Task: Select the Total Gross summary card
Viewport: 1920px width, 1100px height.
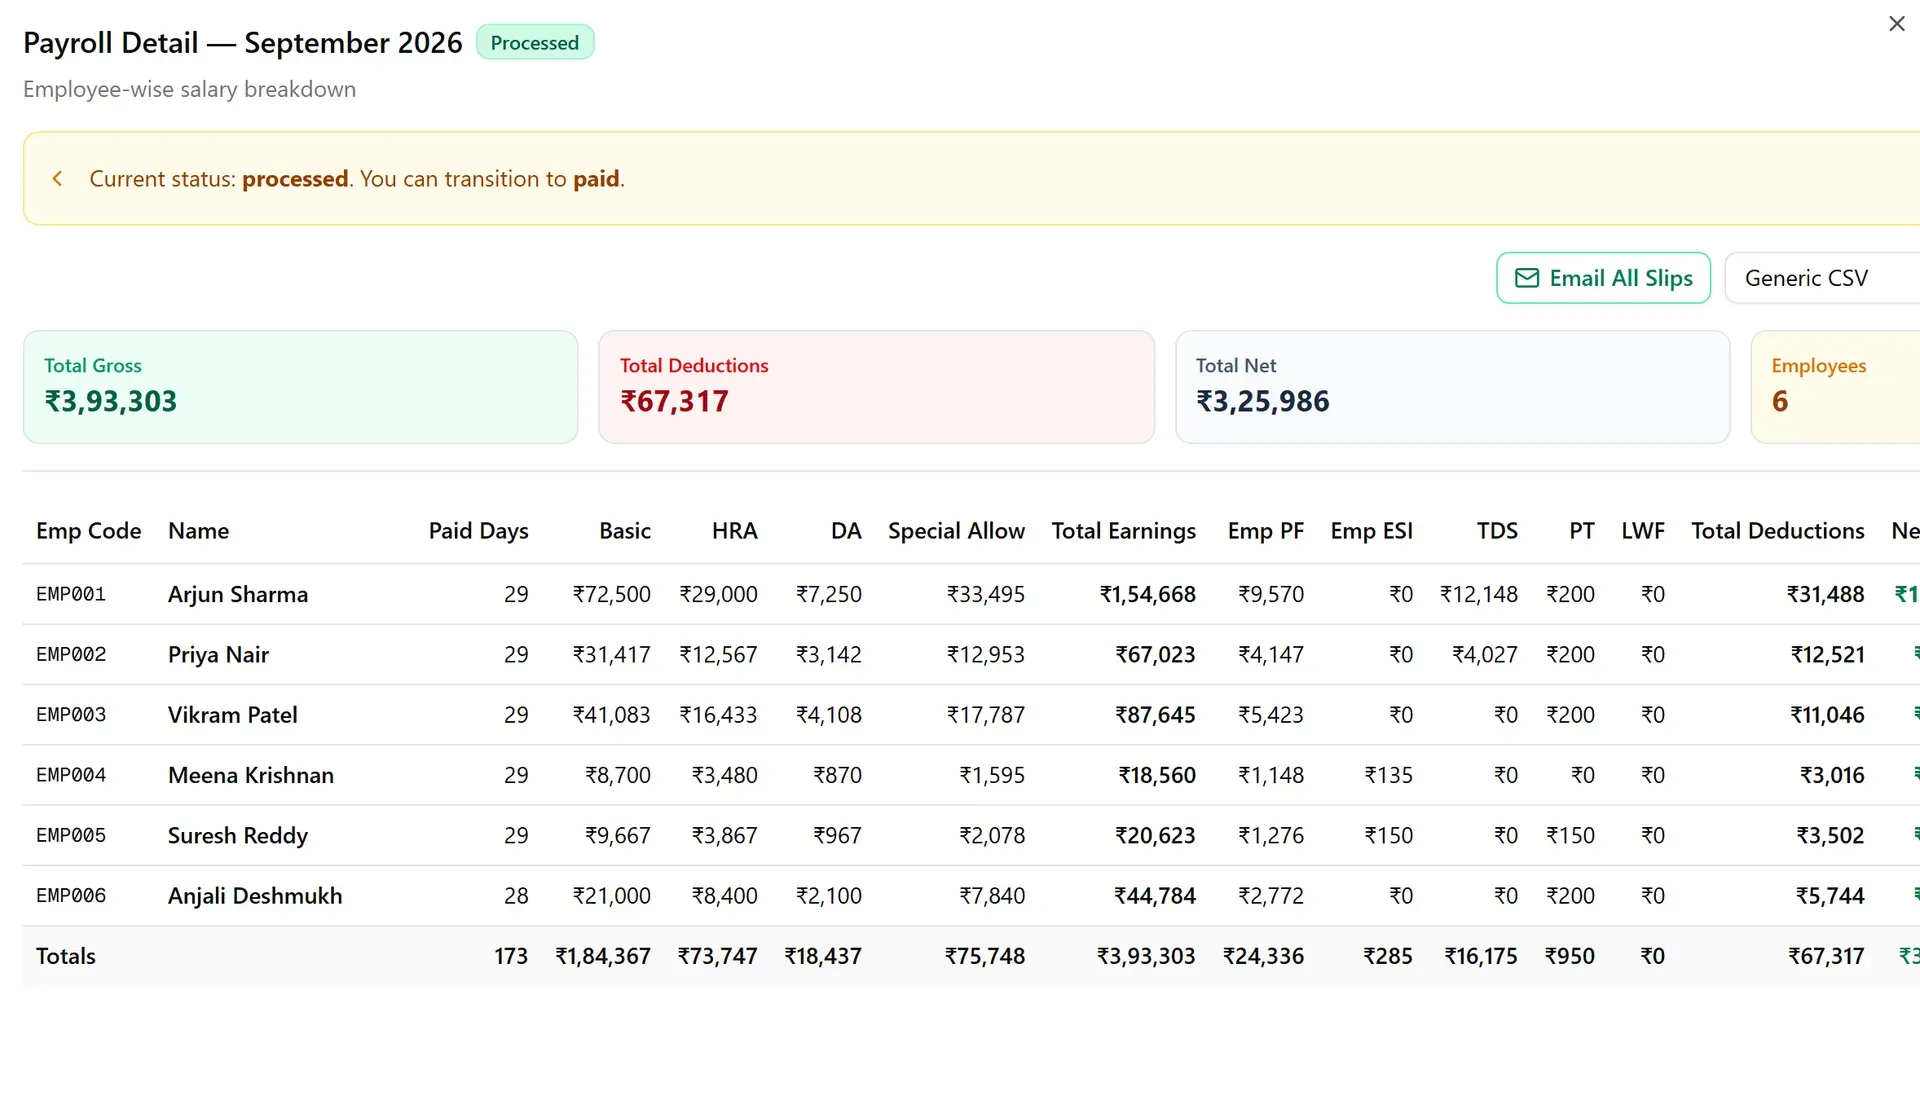Action: point(300,387)
